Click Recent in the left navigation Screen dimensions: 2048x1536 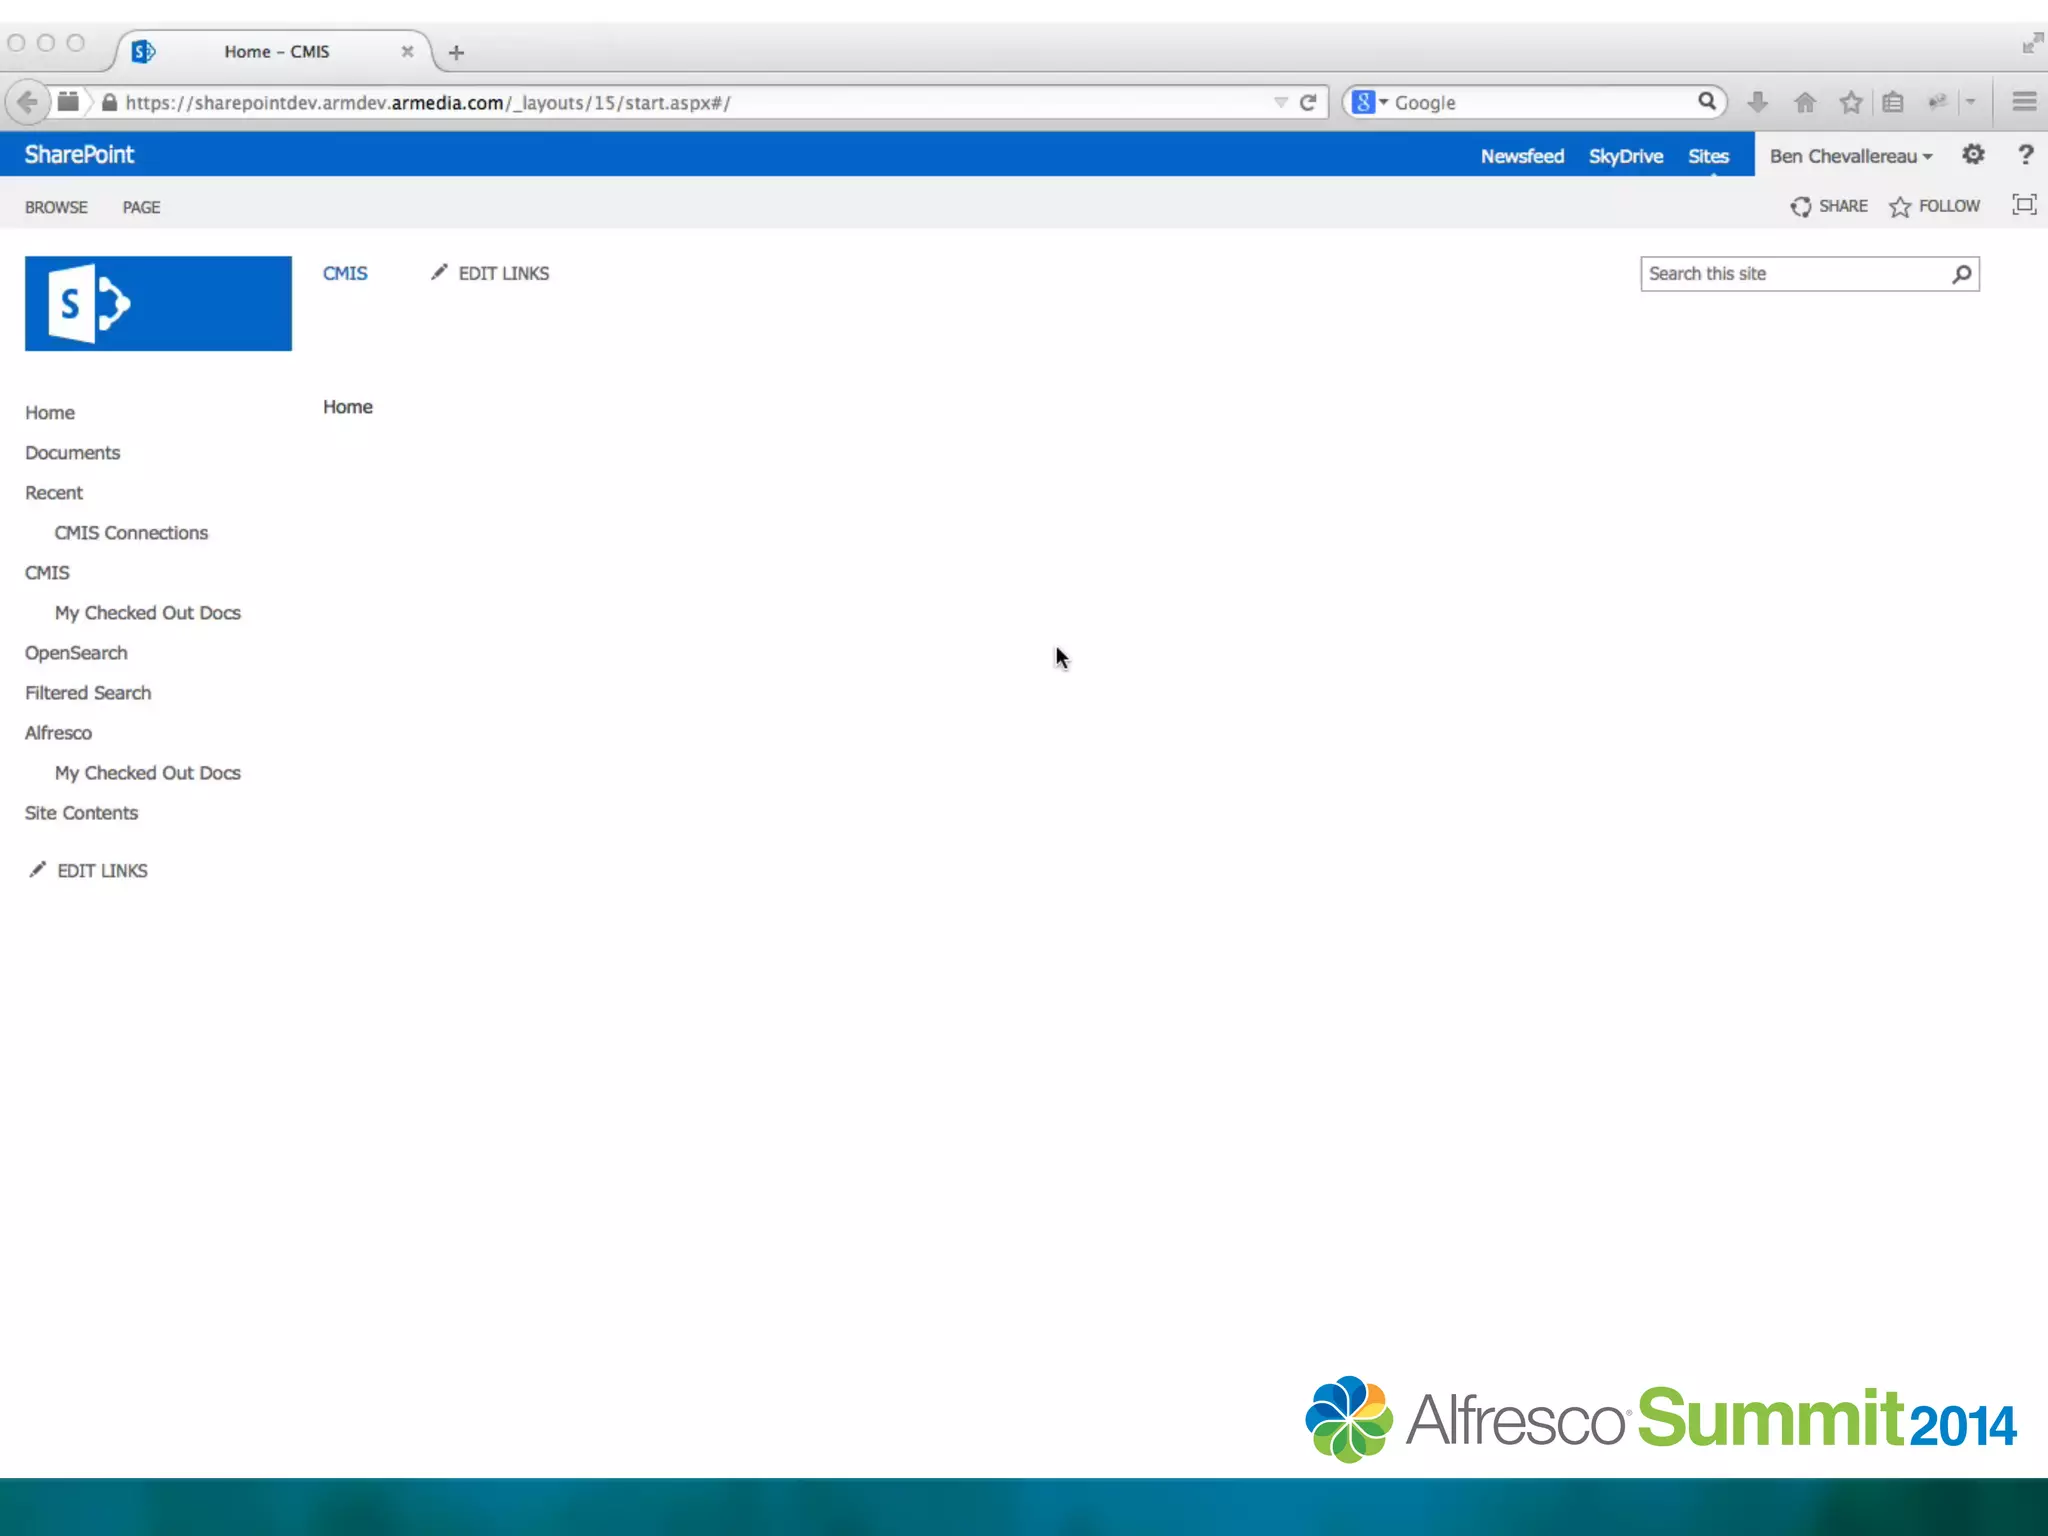pos(54,492)
